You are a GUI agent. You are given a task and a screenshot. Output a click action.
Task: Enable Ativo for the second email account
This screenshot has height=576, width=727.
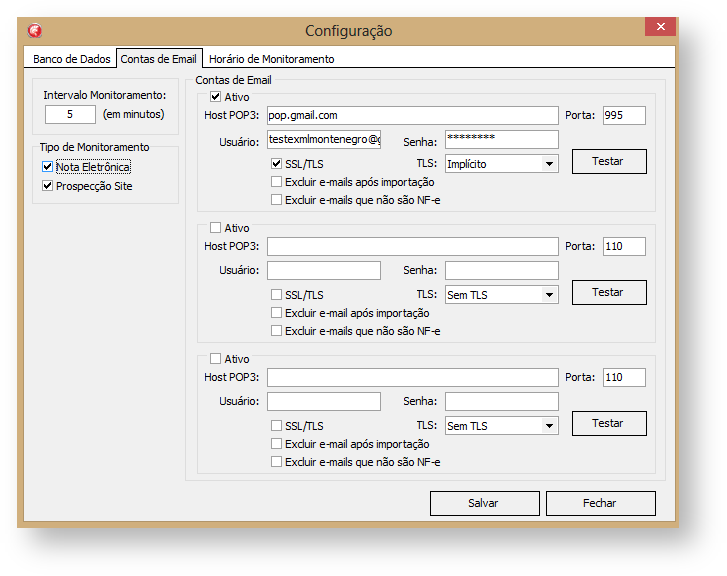216,228
